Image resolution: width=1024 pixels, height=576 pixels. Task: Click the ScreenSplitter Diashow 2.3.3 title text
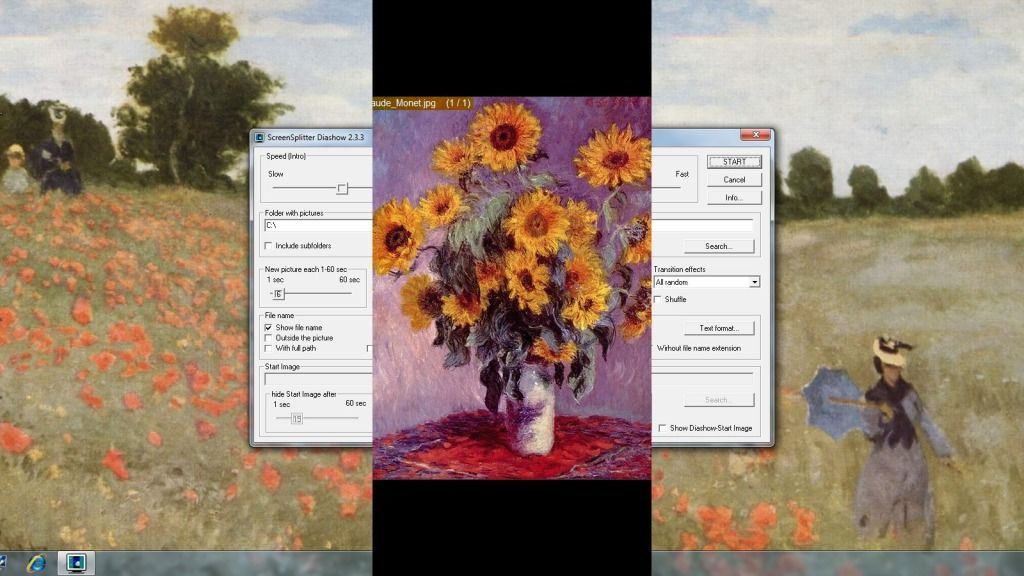(x=315, y=137)
